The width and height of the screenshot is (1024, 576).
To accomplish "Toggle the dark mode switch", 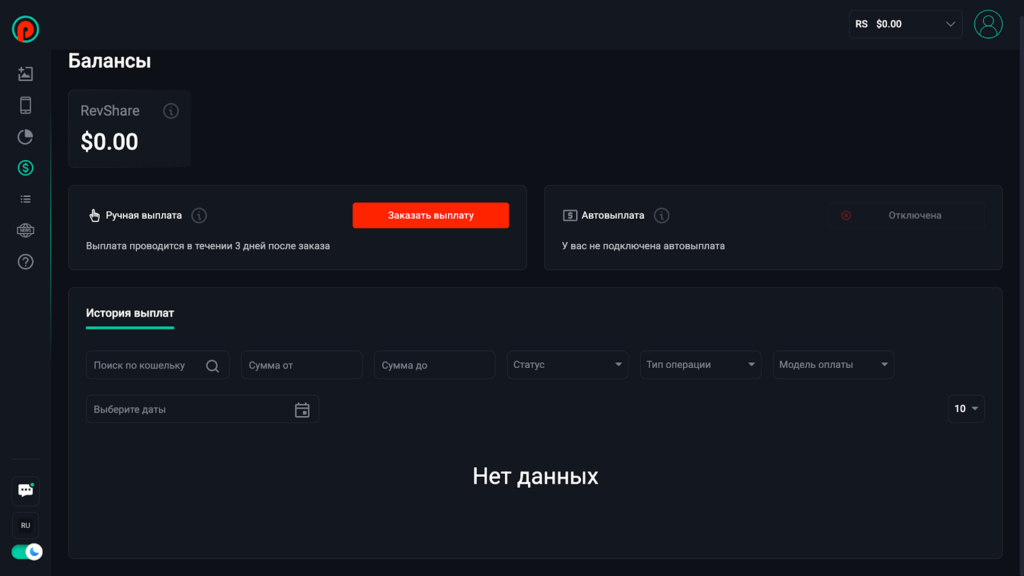I will (x=27, y=552).
